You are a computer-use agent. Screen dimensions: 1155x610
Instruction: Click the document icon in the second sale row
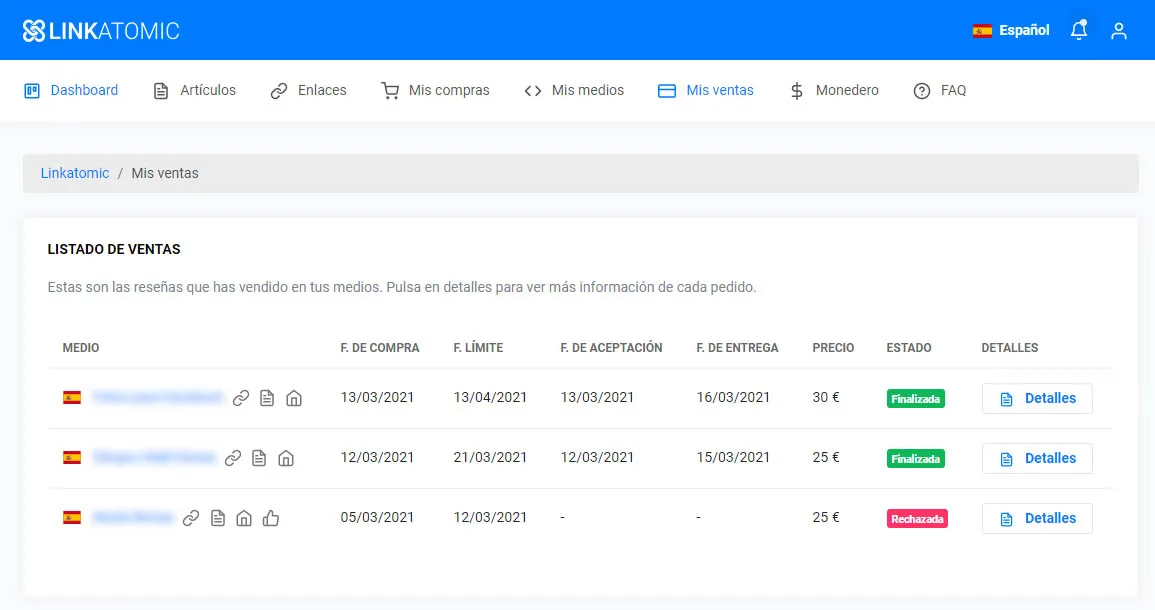coord(259,458)
